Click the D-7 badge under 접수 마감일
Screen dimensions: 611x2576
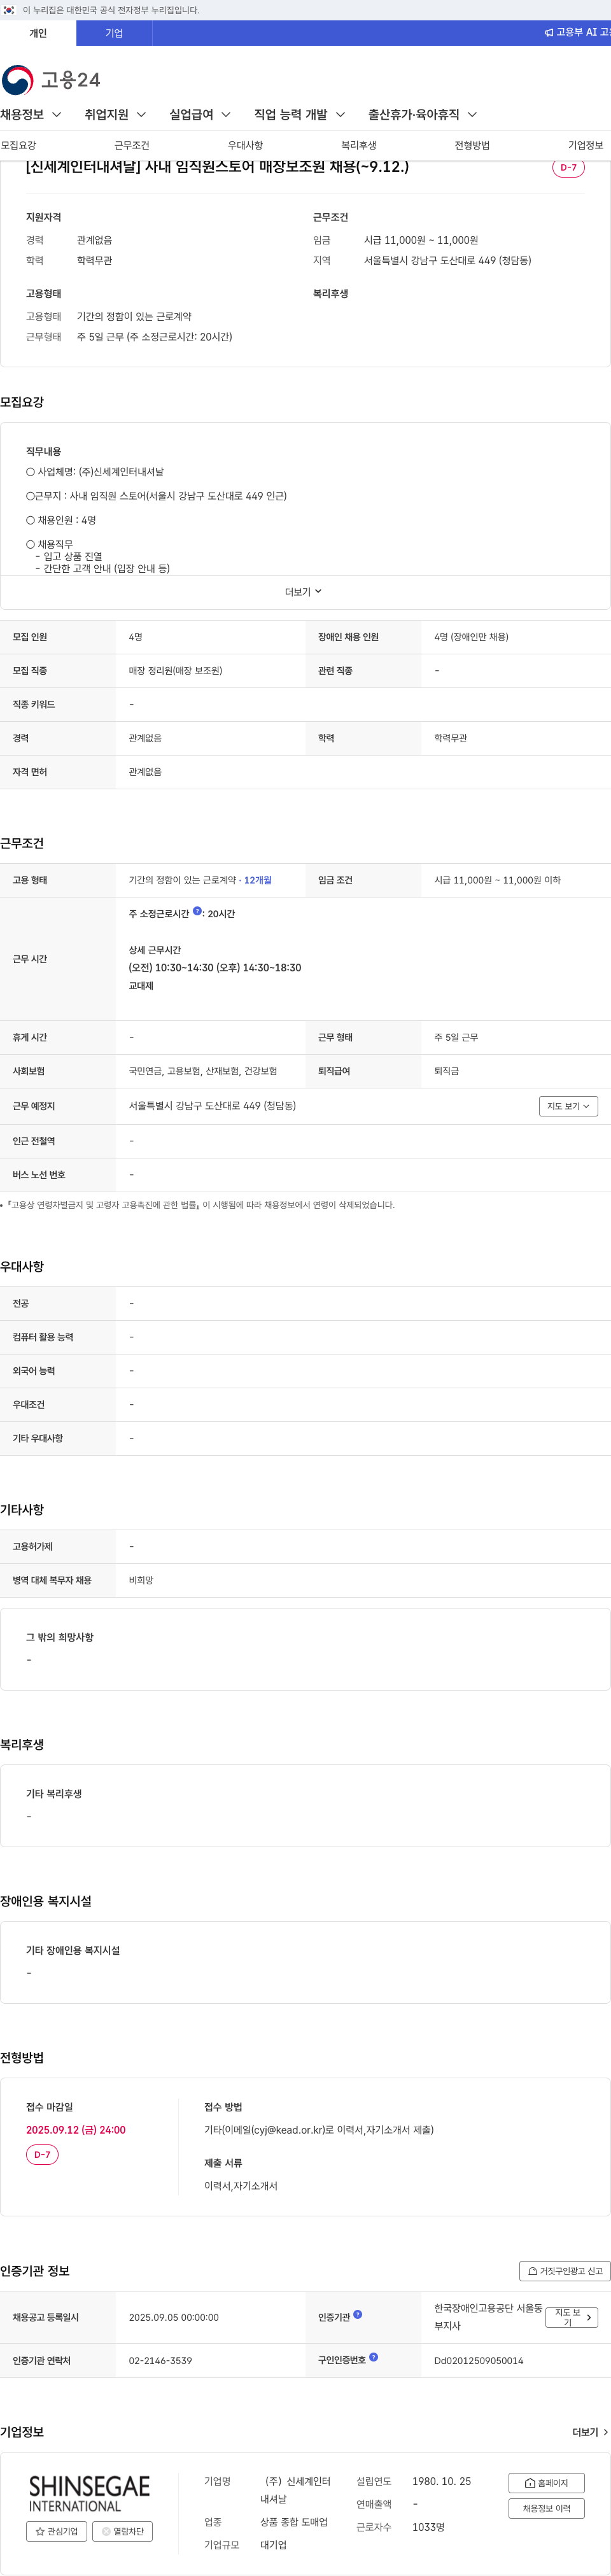(x=42, y=2154)
